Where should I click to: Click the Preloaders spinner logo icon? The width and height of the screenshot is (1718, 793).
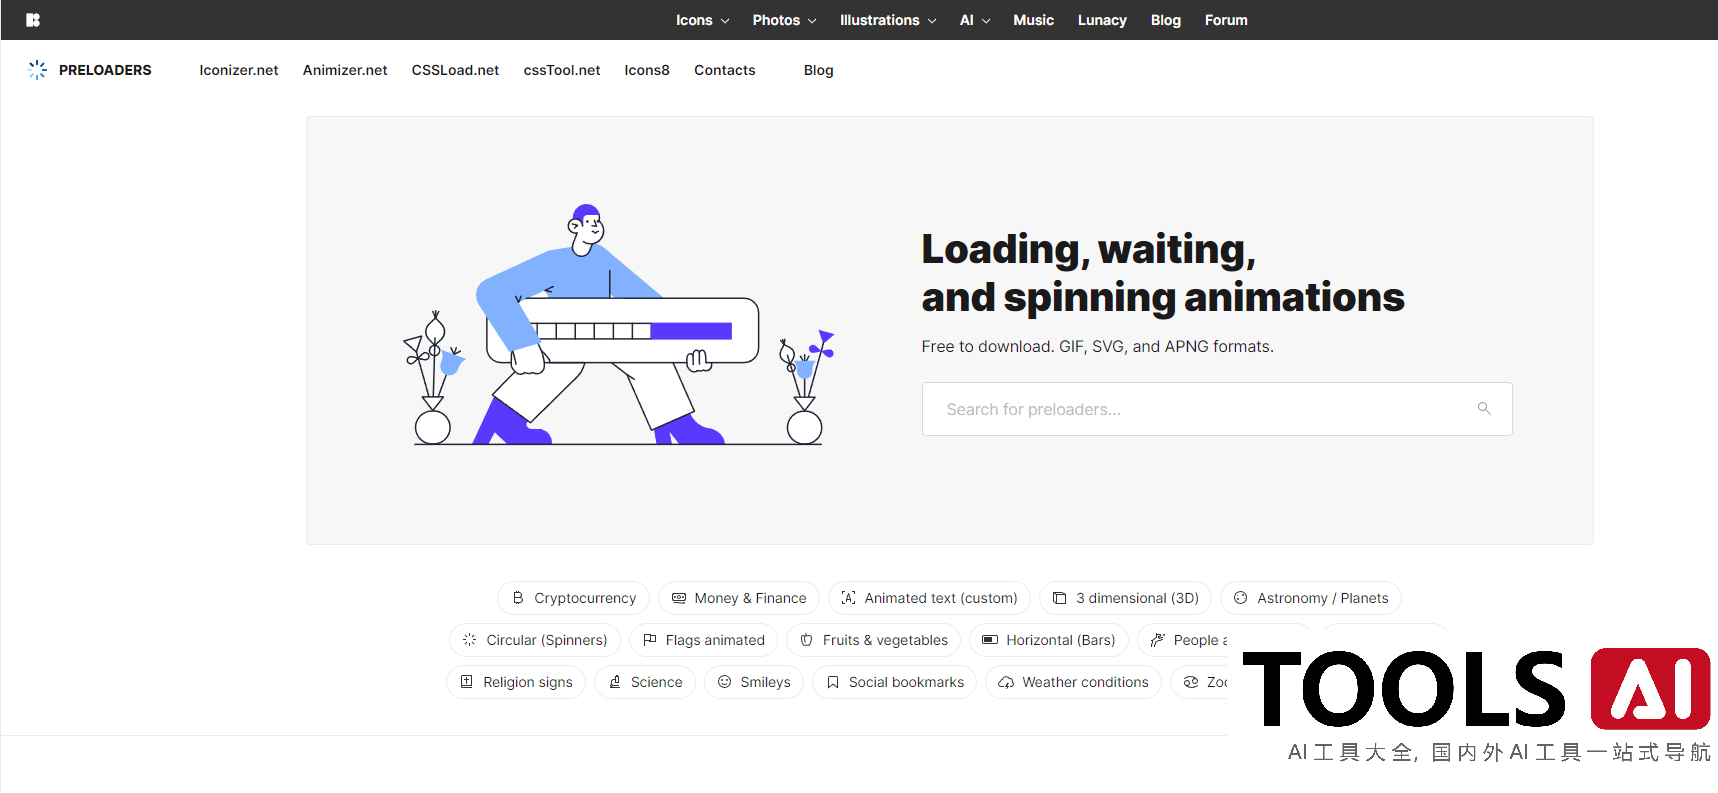[37, 70]
